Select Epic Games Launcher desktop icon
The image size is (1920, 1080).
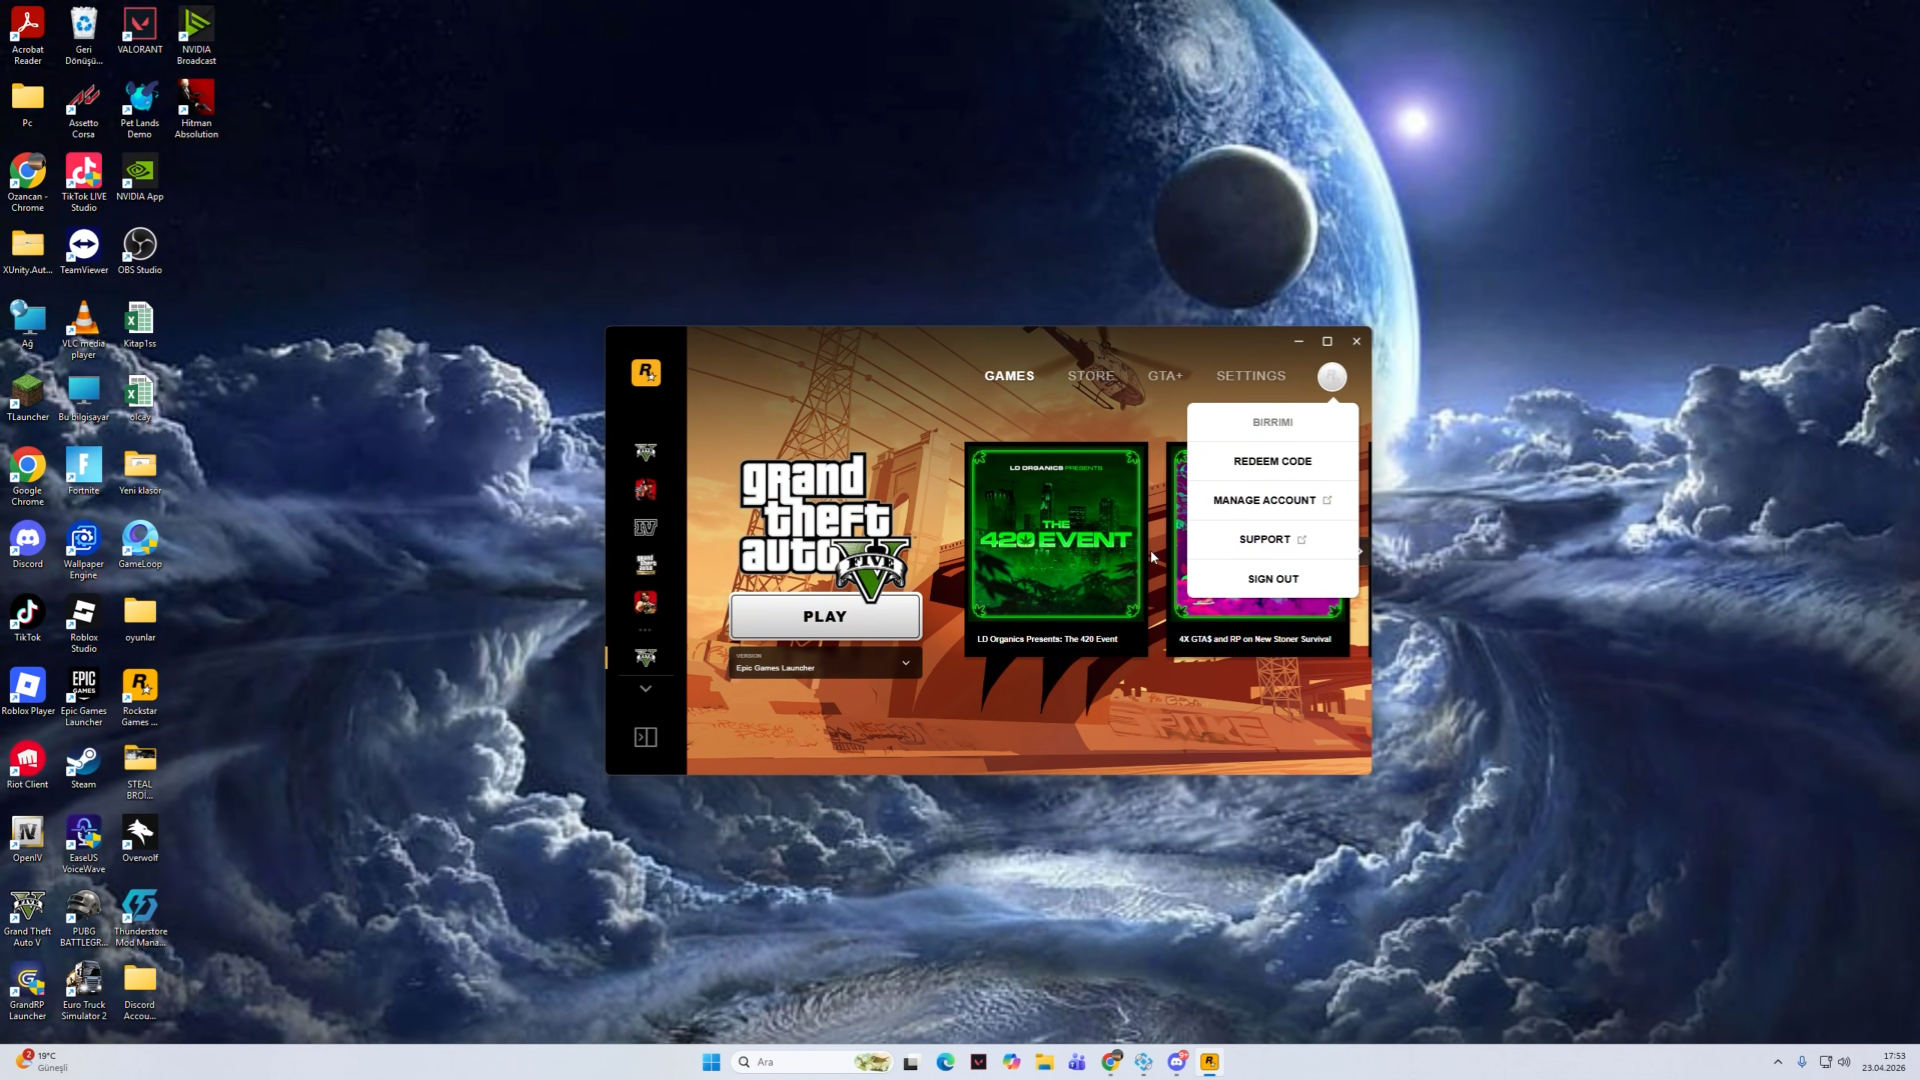click(84, 697)
